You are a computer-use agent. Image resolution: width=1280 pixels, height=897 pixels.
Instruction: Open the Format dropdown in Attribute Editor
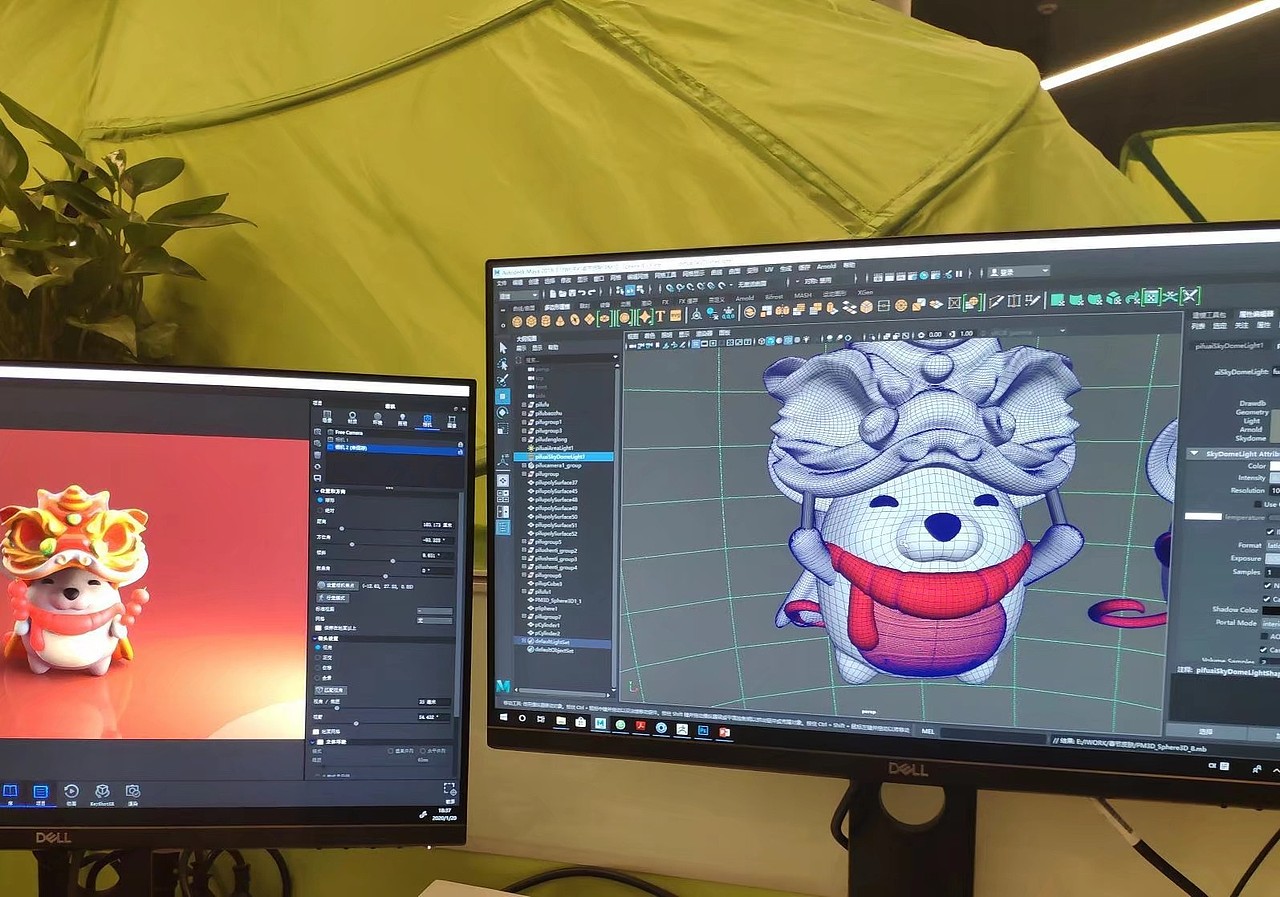(x=1273, y=545)
